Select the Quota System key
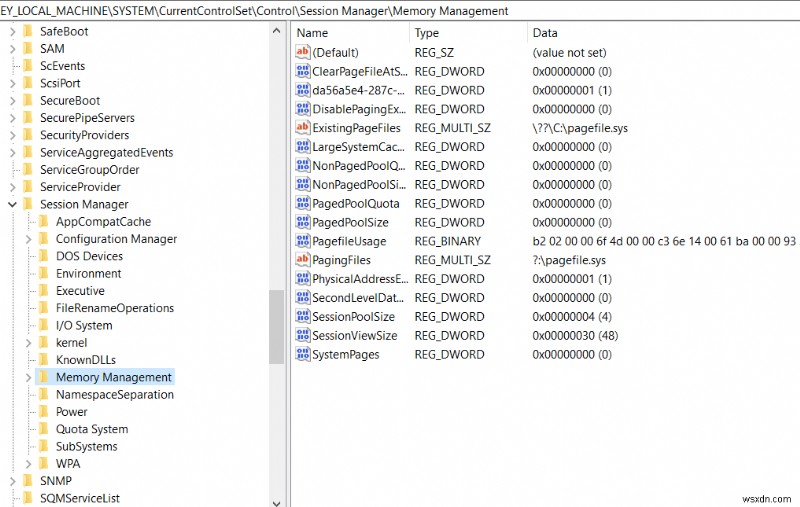The height and width of the screenshot is (507, 800). [92, 429]
